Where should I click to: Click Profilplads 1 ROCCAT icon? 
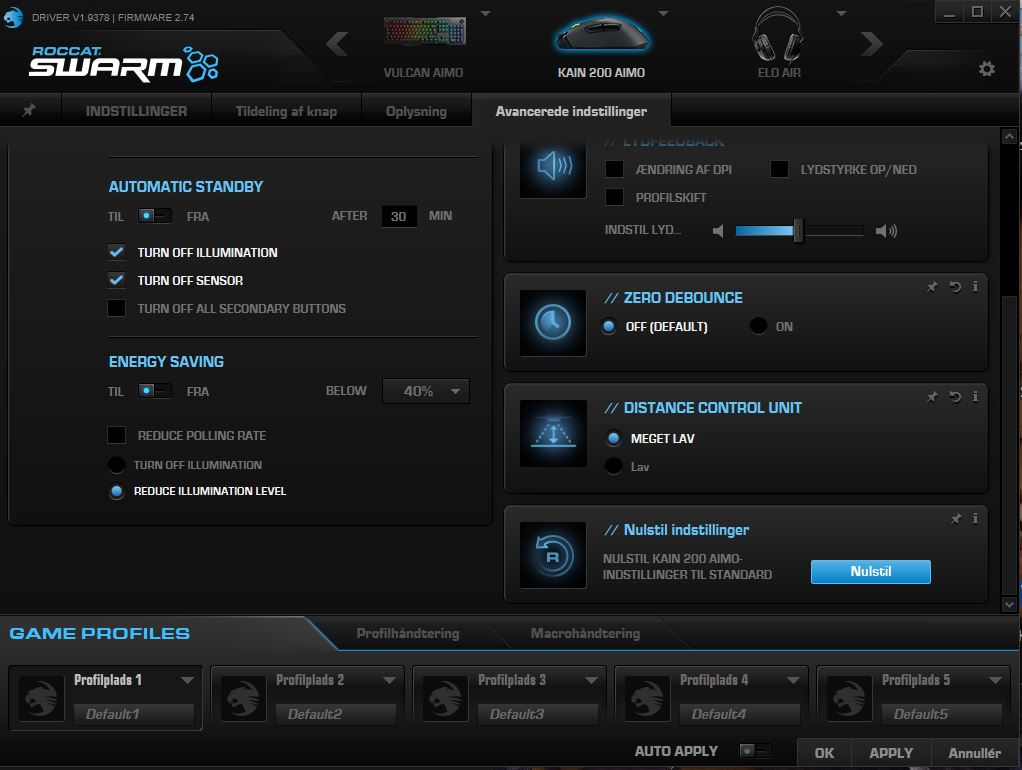pyautogui.click(x=42, y=698)
